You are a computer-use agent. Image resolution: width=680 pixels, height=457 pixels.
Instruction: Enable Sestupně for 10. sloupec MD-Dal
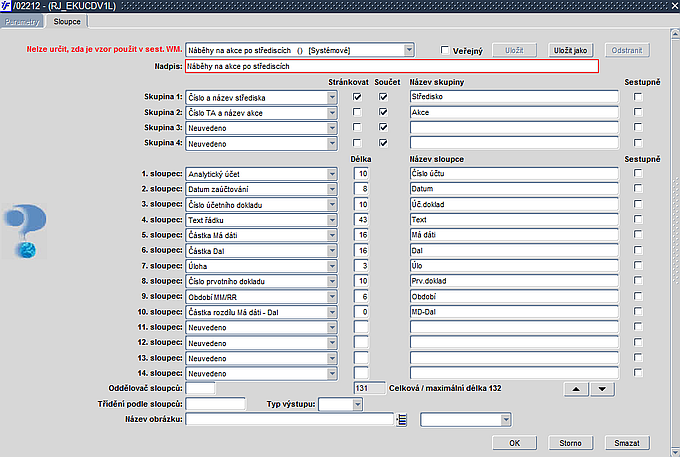tap(638, 311)
